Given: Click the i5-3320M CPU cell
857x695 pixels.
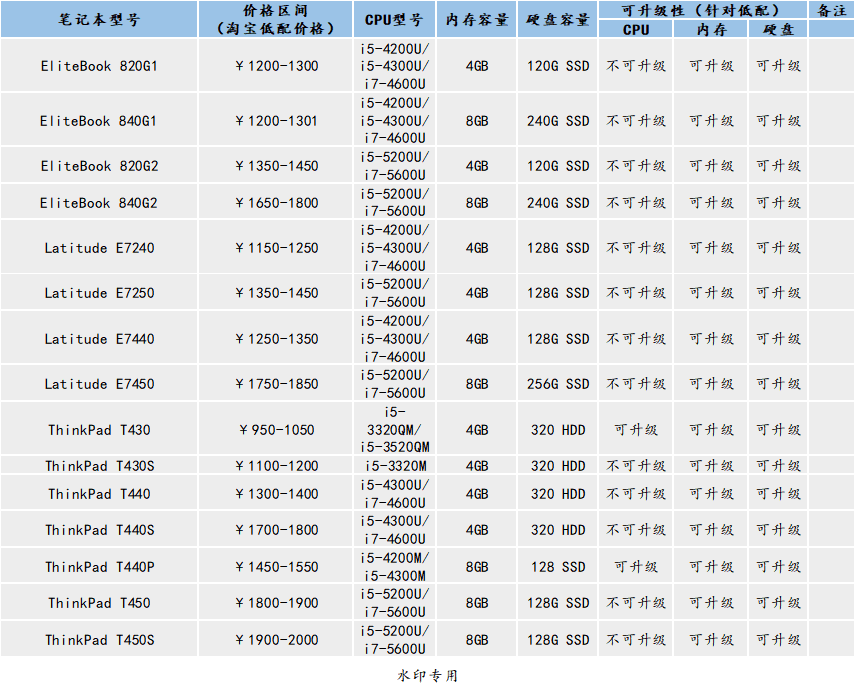Looking at the screenshot, I should (394, 466).
